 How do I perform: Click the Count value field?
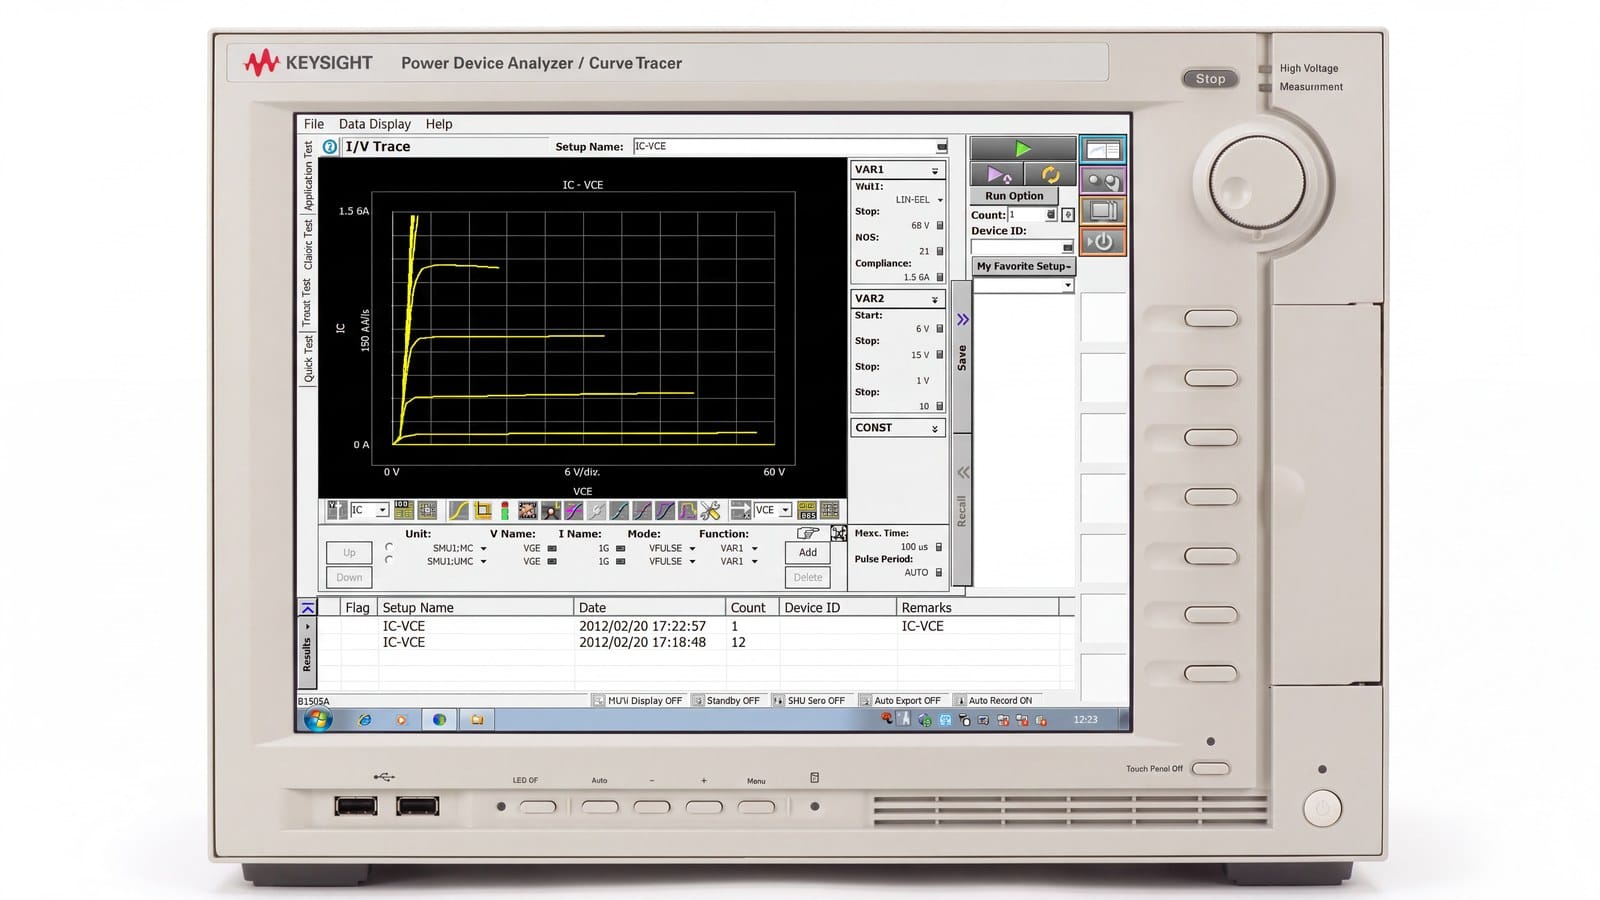click(1031, 215)
